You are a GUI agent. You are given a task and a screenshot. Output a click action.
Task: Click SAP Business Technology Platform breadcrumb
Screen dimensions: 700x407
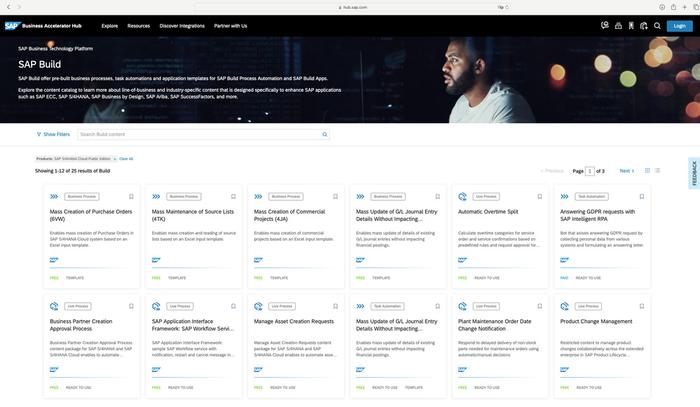(x=55, y=49)
